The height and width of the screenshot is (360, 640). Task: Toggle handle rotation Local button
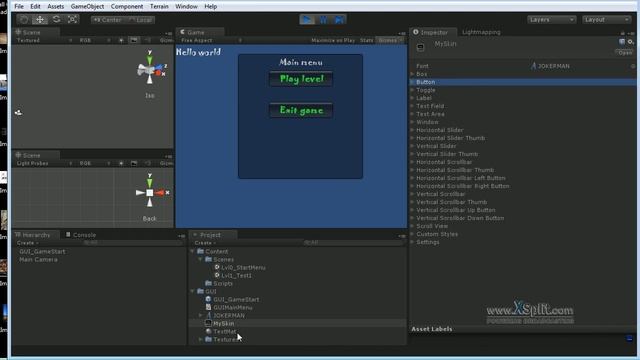click(139, 20)
